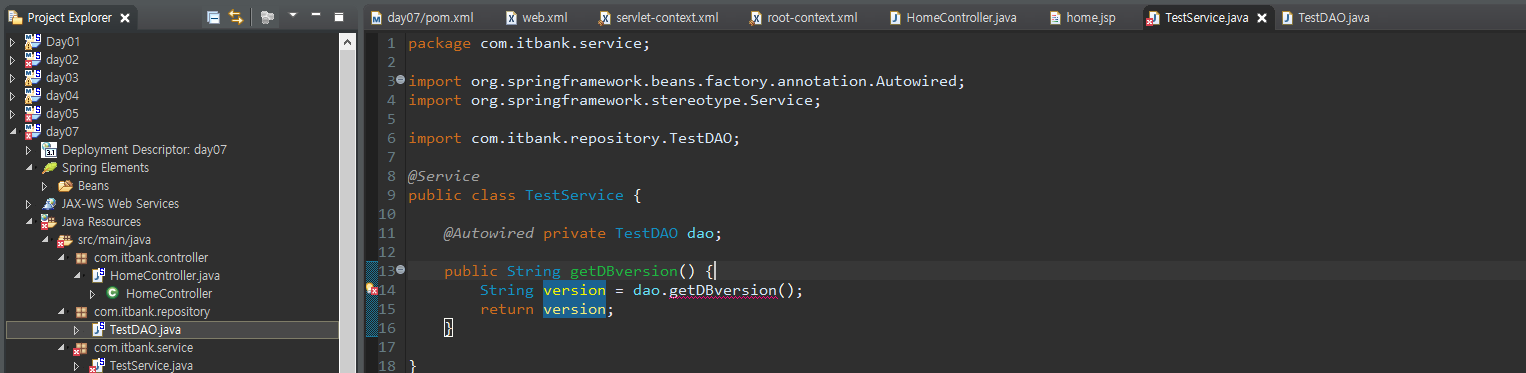1526x373 pixels.
Task: Click the day07 project icon
Action: pos(33,132)
